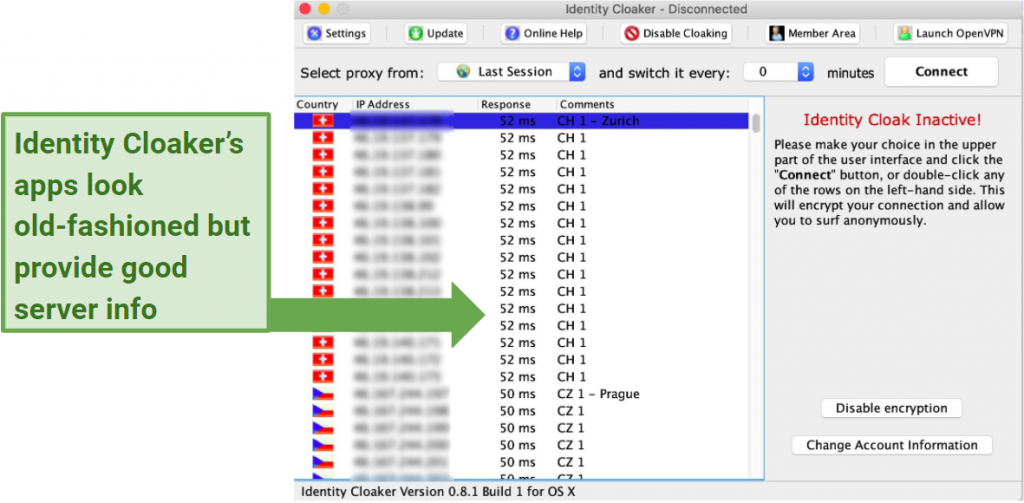
Task: Click the Connect button
Action: coord(941,72)
